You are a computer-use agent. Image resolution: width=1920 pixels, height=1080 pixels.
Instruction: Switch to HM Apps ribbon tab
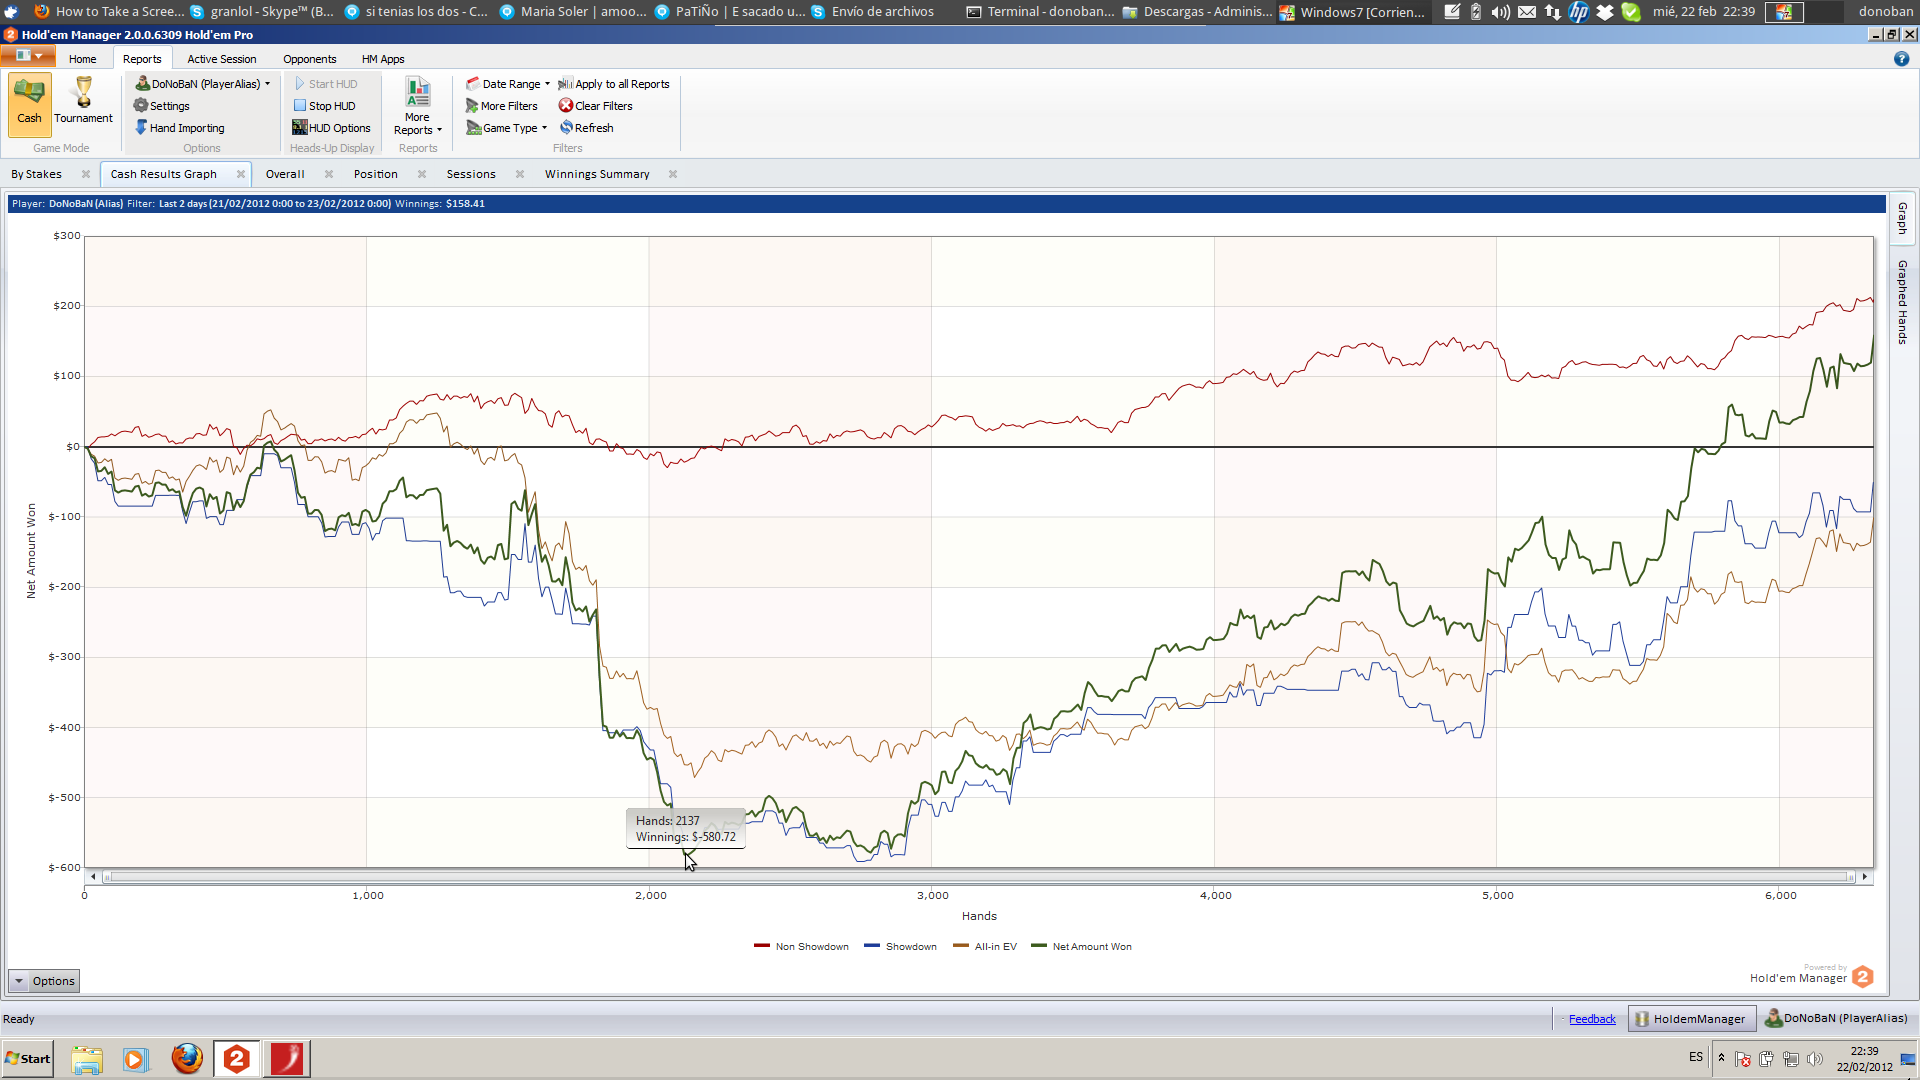coord(383,59)
